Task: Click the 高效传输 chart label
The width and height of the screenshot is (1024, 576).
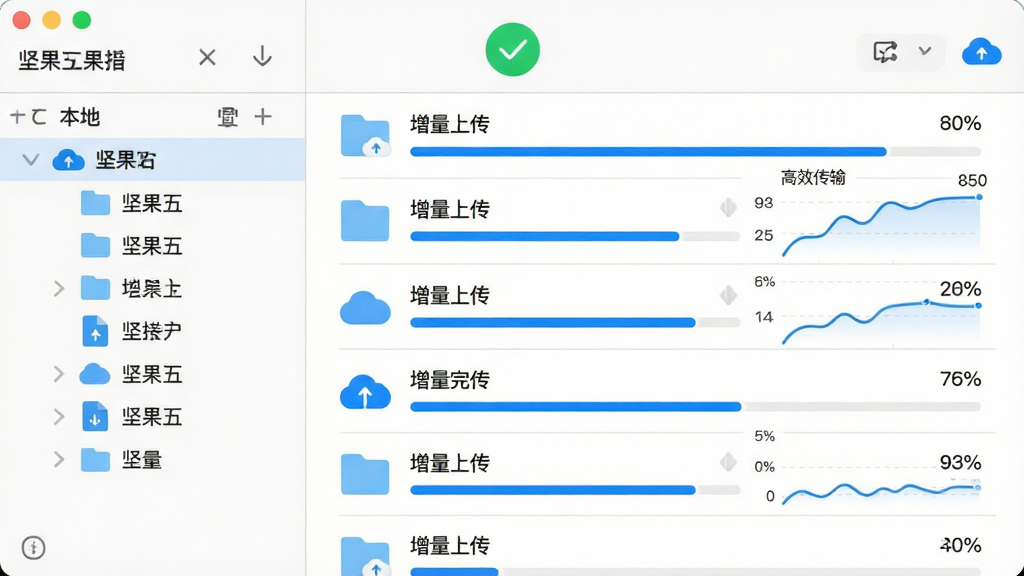Action: point(813,177)
